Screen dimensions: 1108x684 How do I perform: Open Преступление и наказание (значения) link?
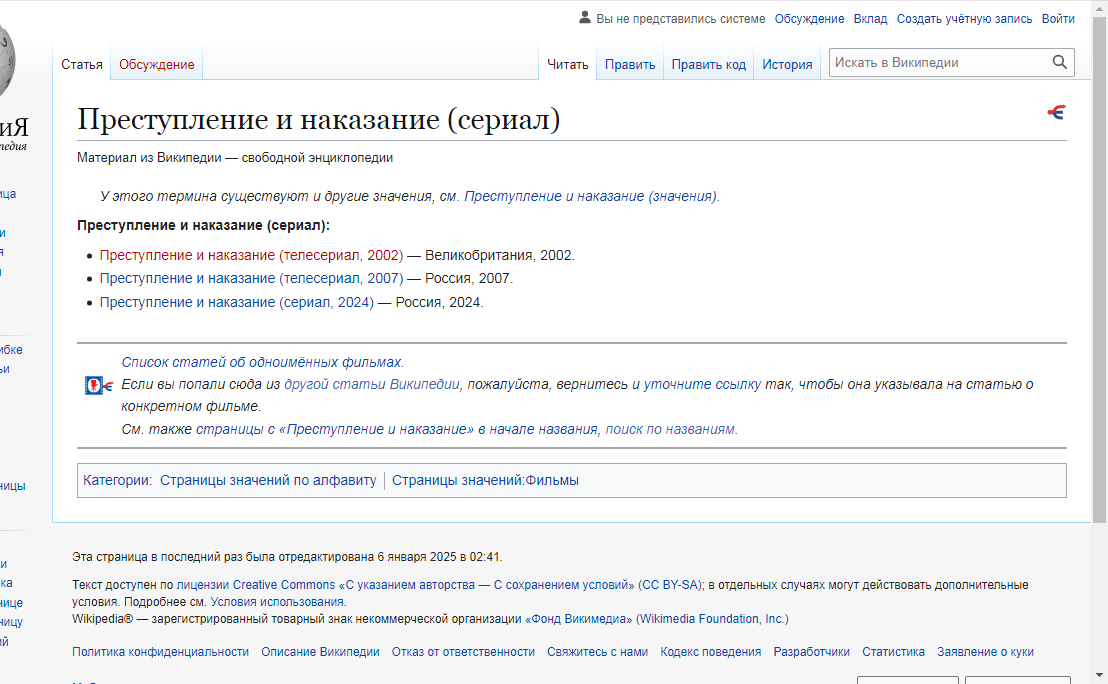591,196
